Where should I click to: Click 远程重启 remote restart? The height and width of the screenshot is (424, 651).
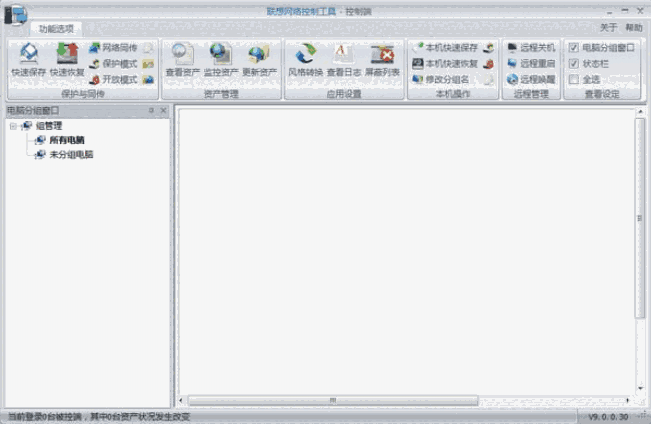(x=531, y=64)
